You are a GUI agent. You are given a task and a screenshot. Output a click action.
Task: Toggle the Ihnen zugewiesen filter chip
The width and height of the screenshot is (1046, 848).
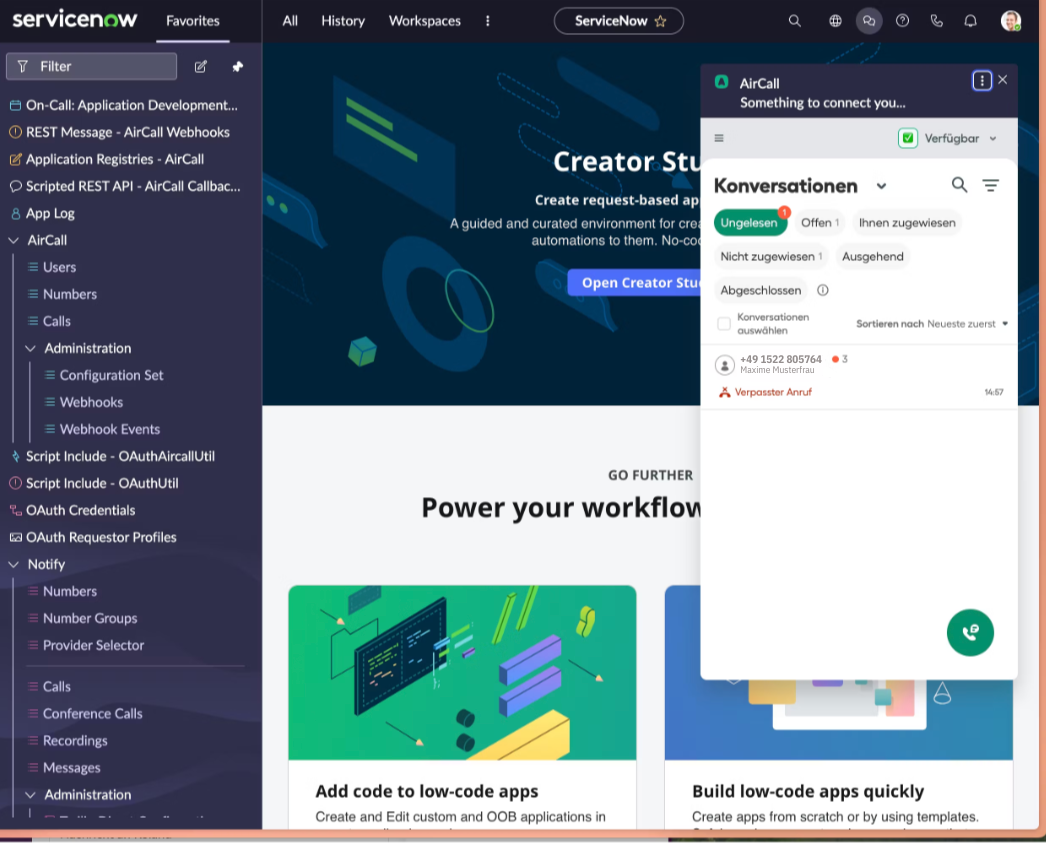907,223
